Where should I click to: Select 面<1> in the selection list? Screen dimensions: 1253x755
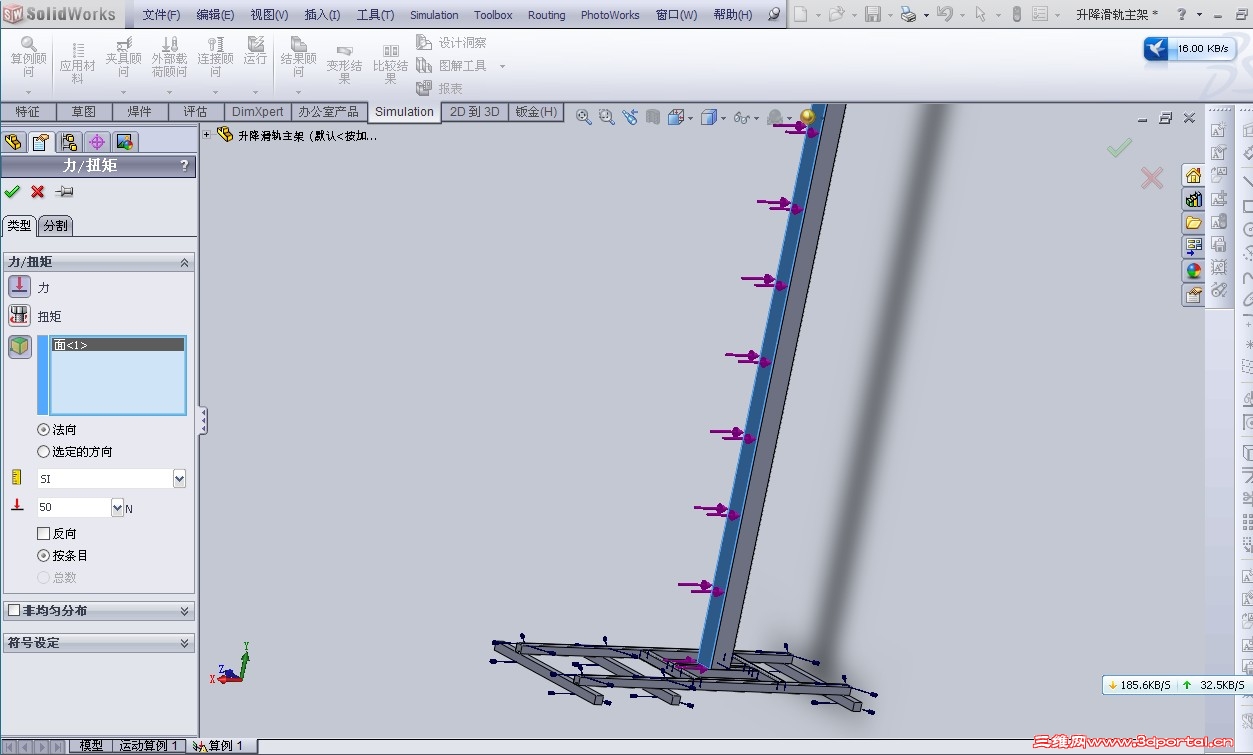[118, 345]
